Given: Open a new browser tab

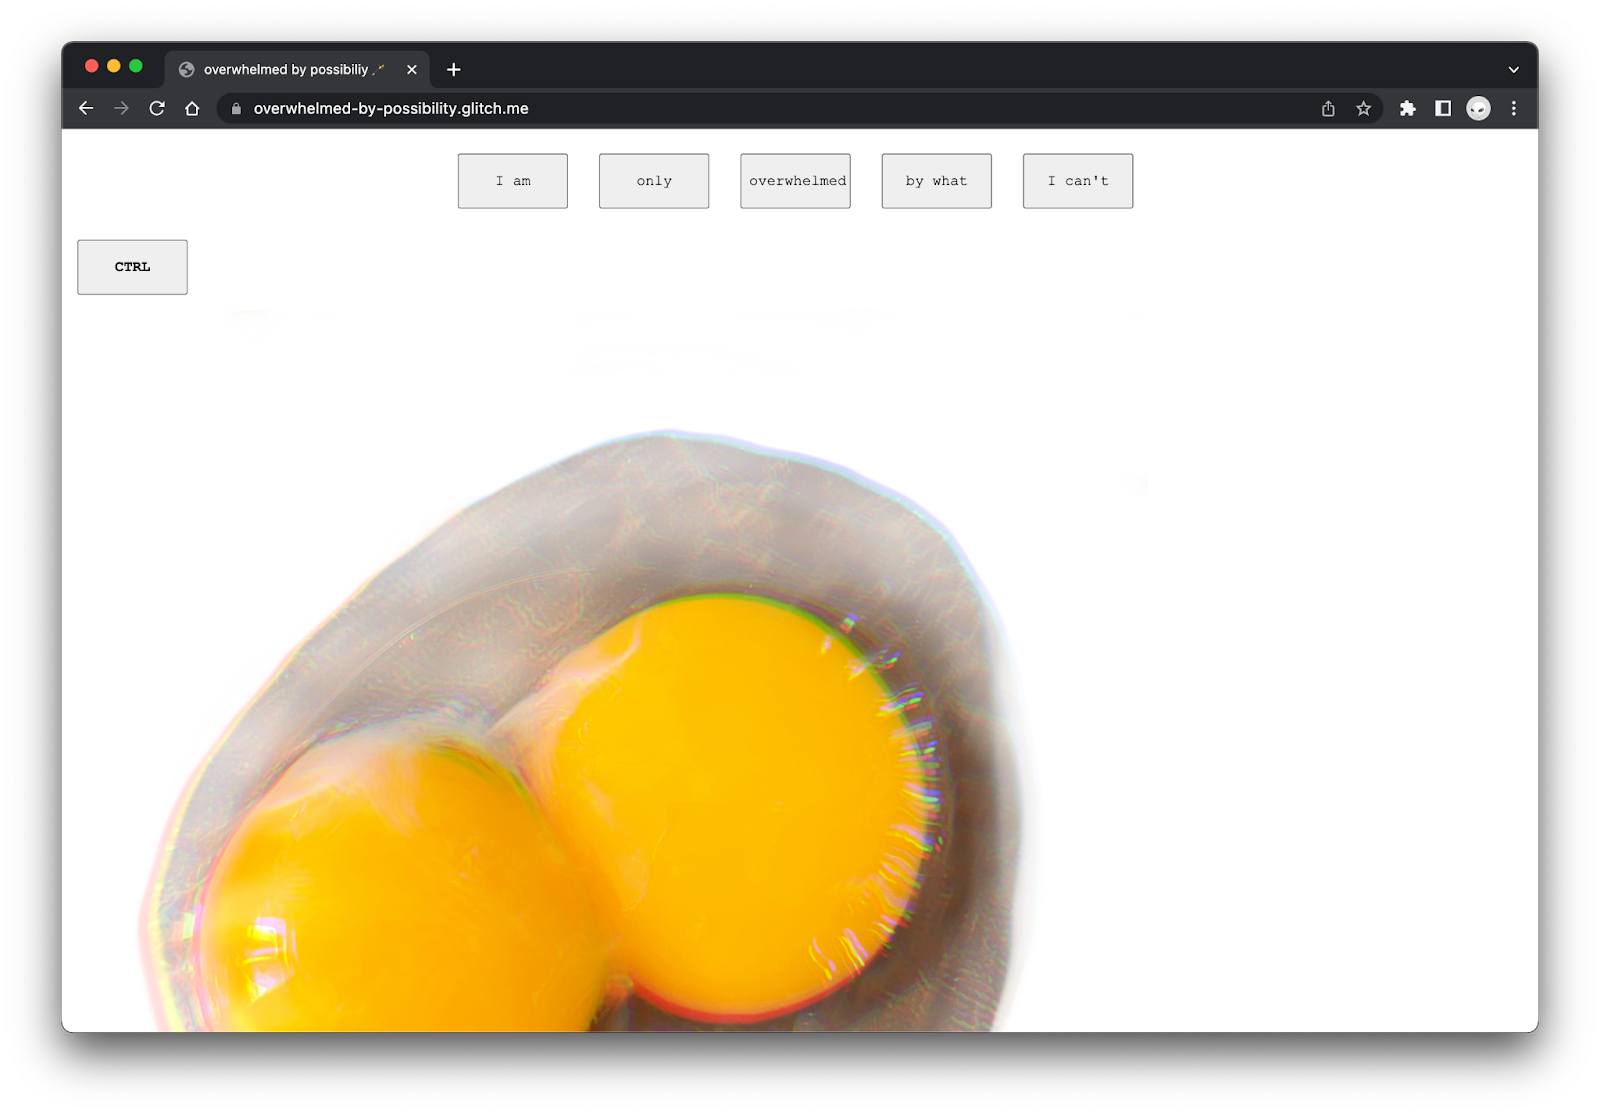Looking at the screenshot, I should click(x=453, y=69).
